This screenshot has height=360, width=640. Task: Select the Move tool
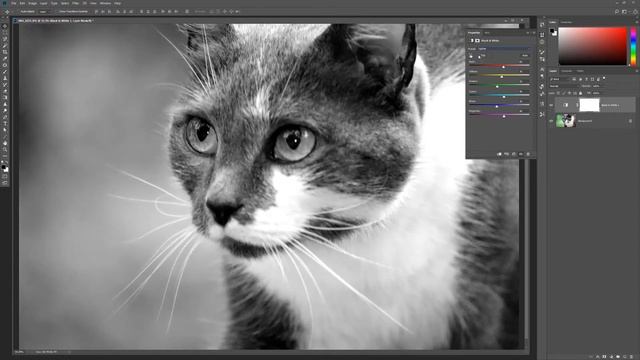coord(5,26)
